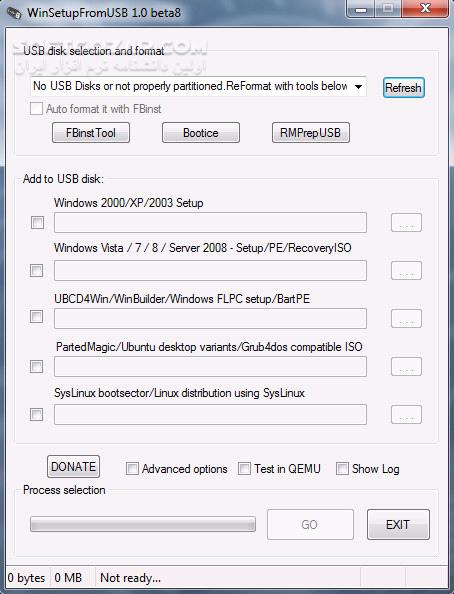Open the FBinstTool utility
Image resolution: width=454 pixels, height=594 pixels.
point(91,133)
